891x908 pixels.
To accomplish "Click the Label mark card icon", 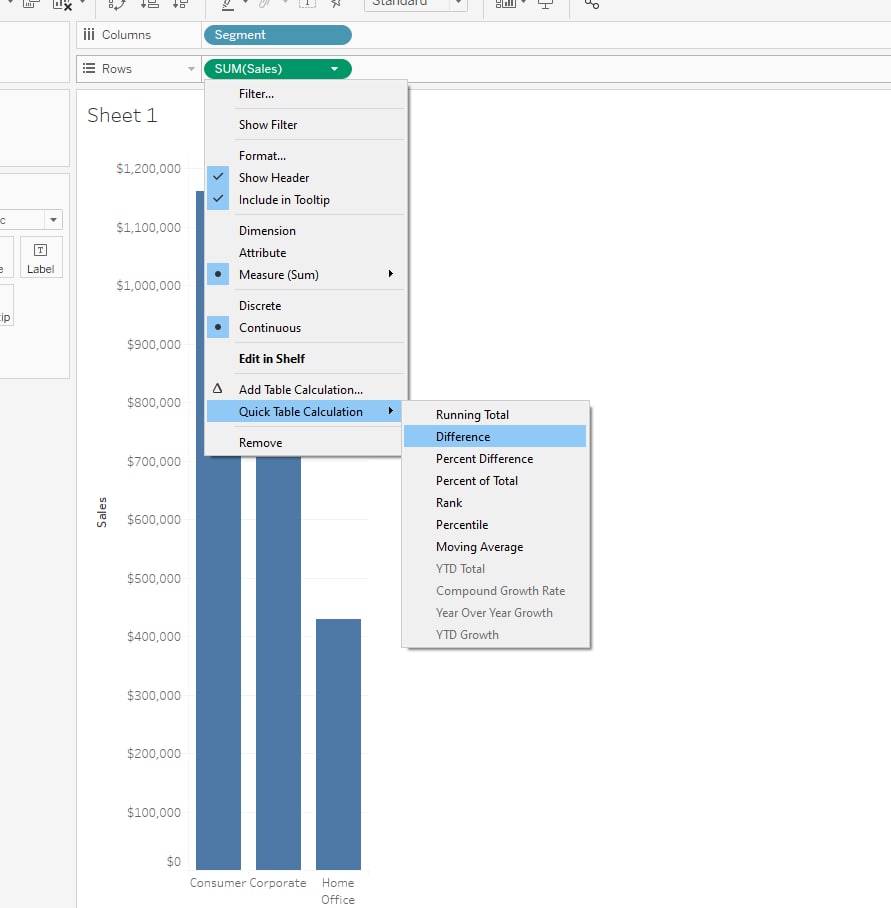I will click(41, 250).
